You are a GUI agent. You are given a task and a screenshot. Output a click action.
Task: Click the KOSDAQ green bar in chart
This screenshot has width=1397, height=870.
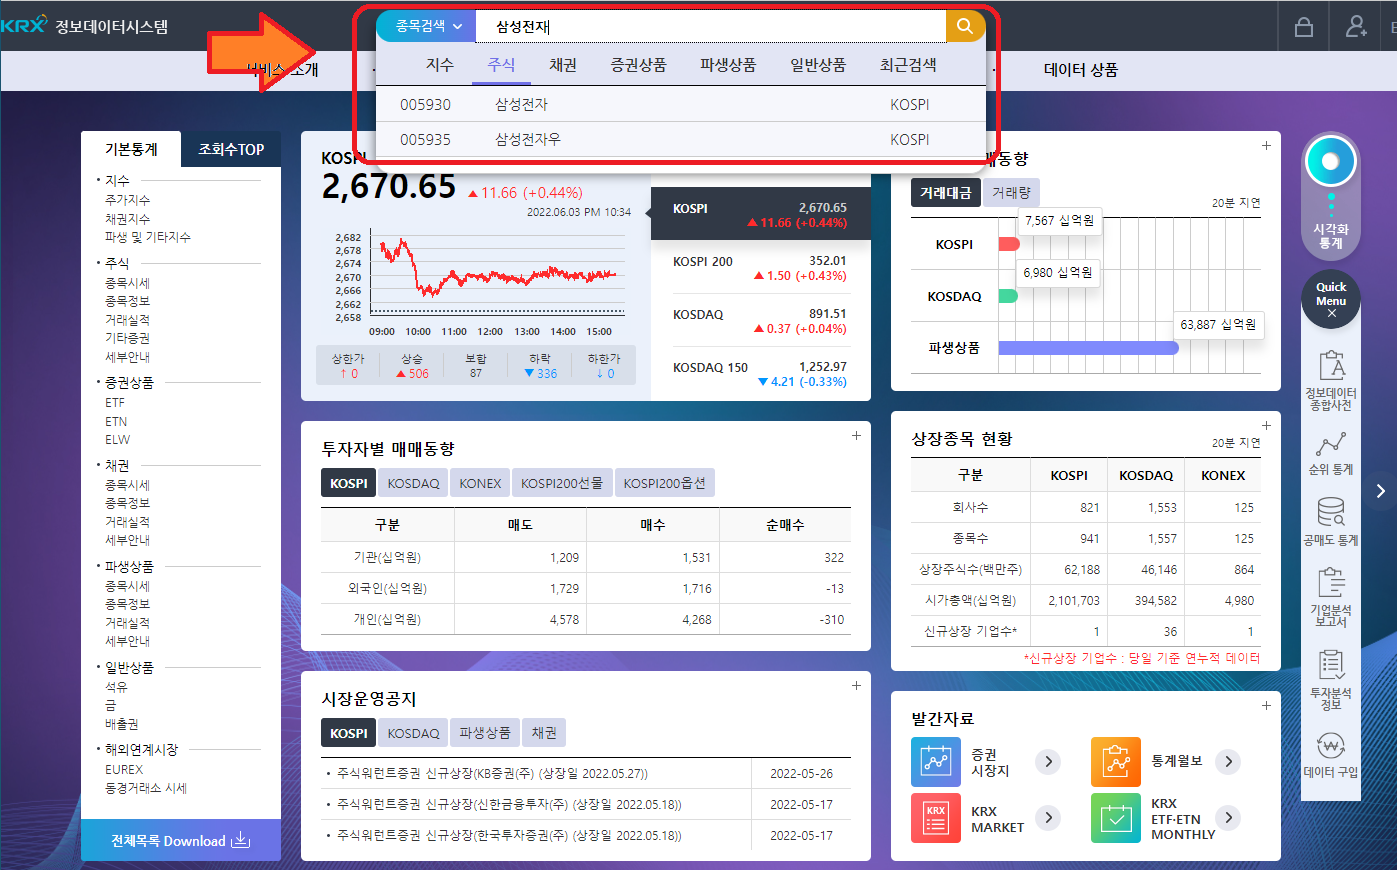1008,296
